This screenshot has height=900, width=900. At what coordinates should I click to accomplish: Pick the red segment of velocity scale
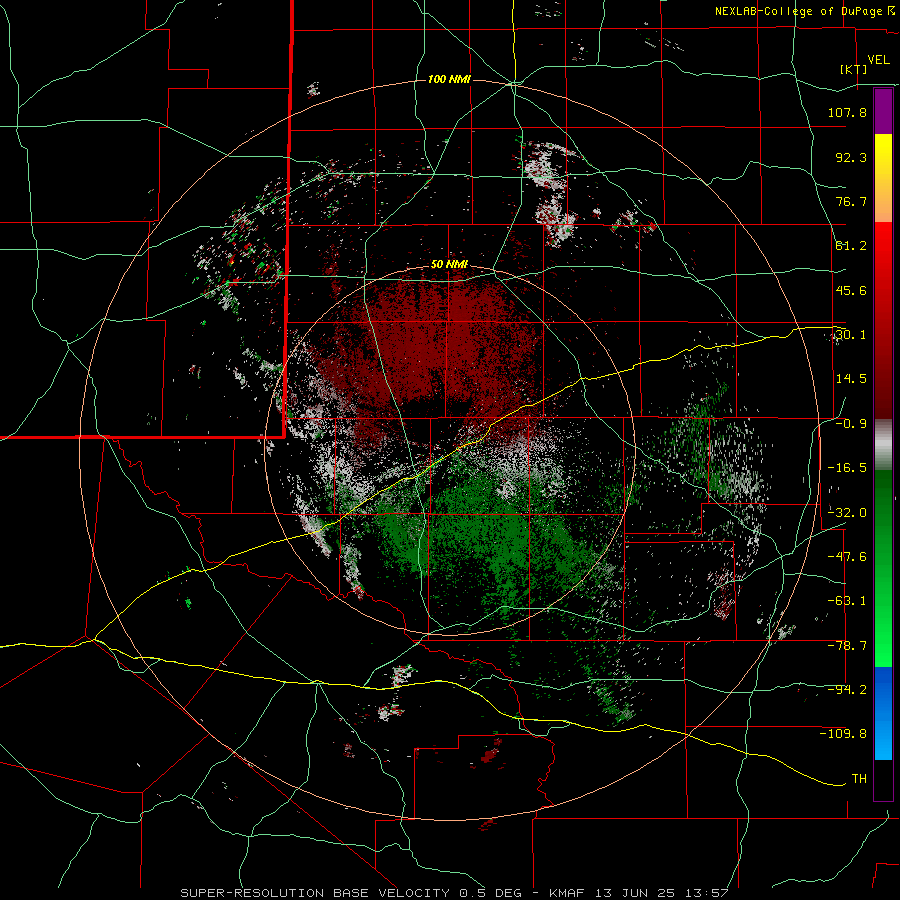(x=883, y=320)
